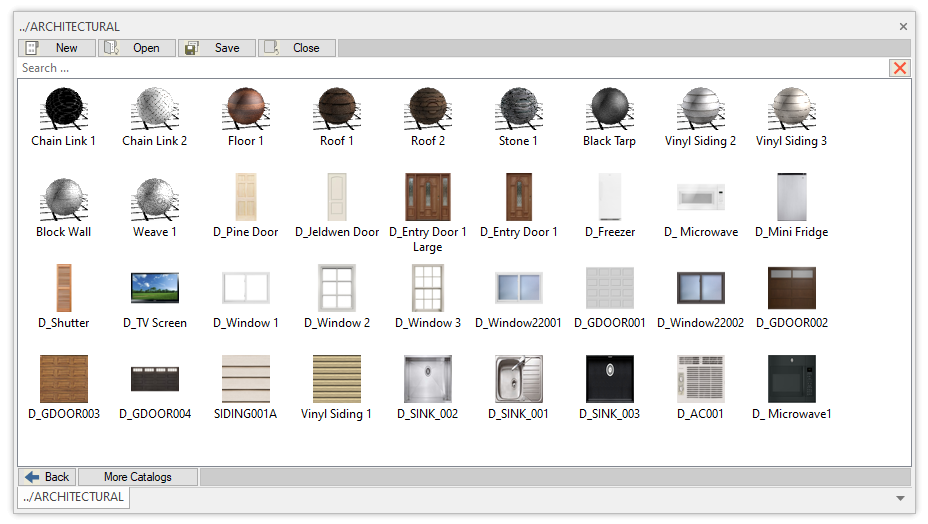The image size is (928, 524).
Task: Pick the D_Pine Door item
Action: [246, 198]
